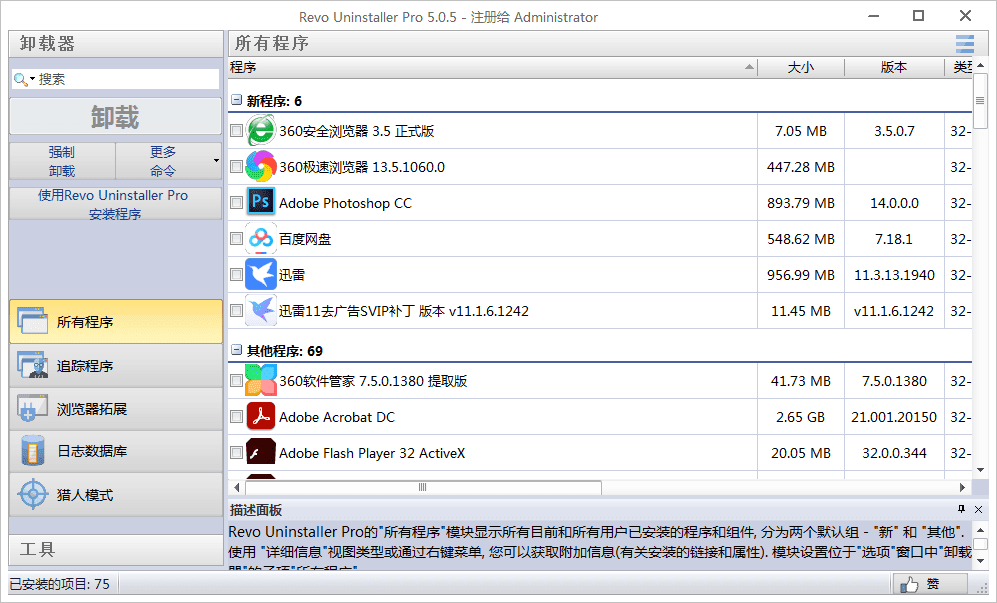This screenshot has width=997, height=603.
Task: Switch to 浏览器拓展 module
Action: coord(116,408)
